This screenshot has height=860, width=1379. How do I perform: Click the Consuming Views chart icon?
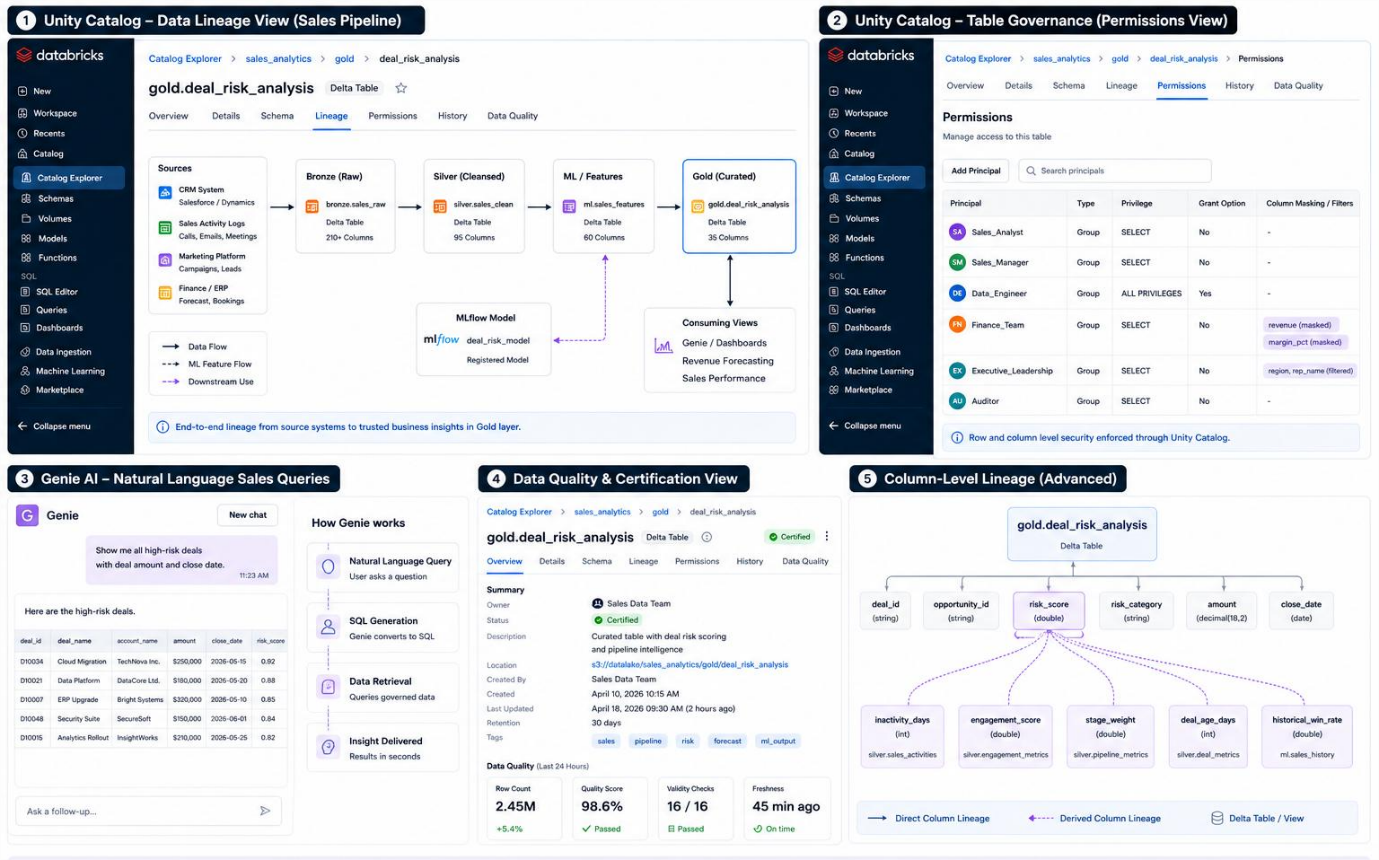coord(663,346)
